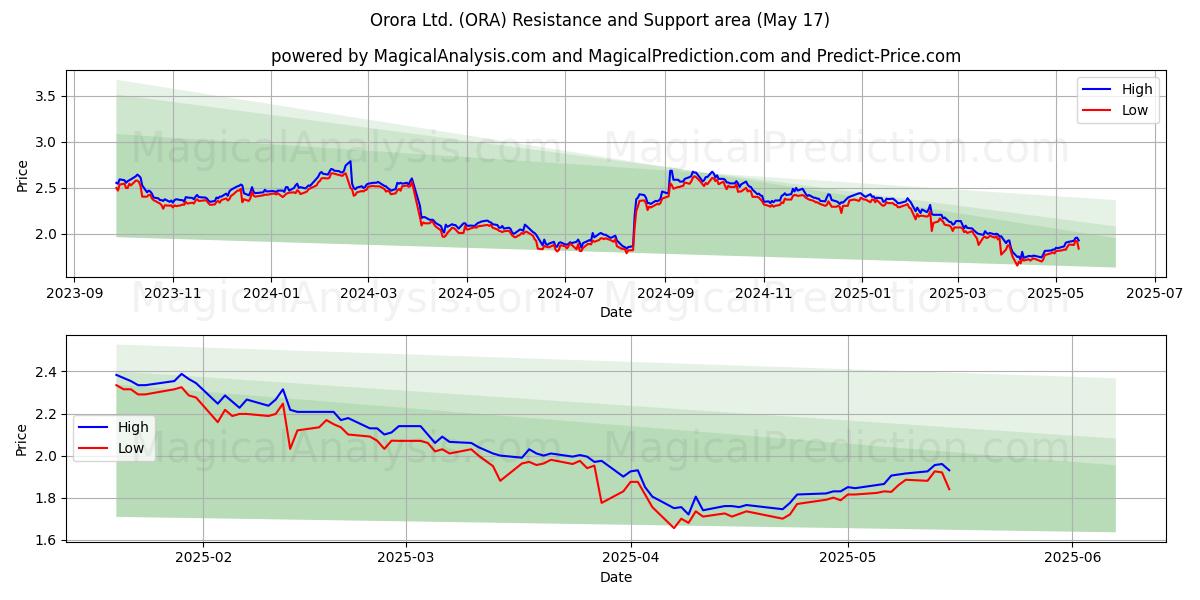
Task: Click the 2.0 price tick on top chart
Action: (47, 234)
